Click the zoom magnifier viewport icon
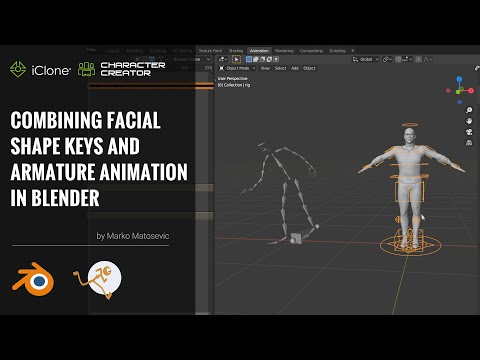Screen dimensions: 480x360 469,110
